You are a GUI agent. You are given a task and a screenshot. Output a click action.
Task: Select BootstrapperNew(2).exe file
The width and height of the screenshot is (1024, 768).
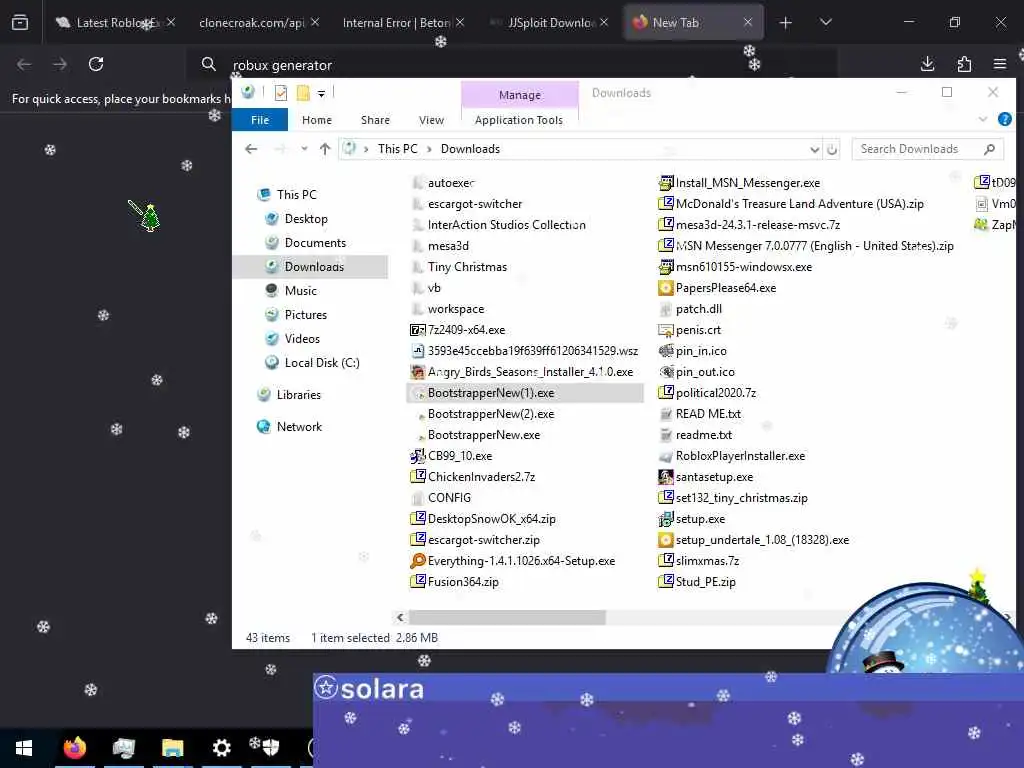pos(482,414)
